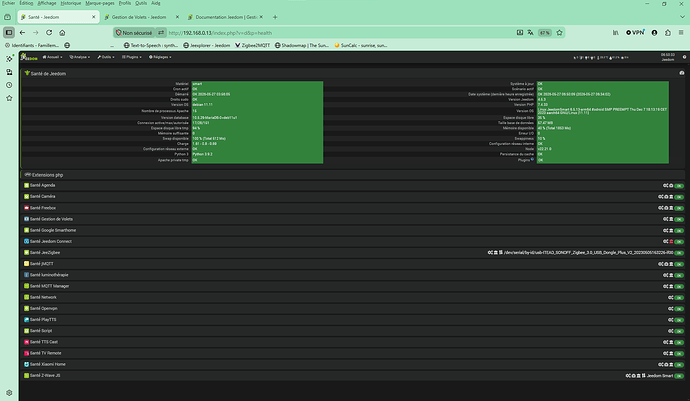Reset the 67% zoom level badge

click(545, 33)
